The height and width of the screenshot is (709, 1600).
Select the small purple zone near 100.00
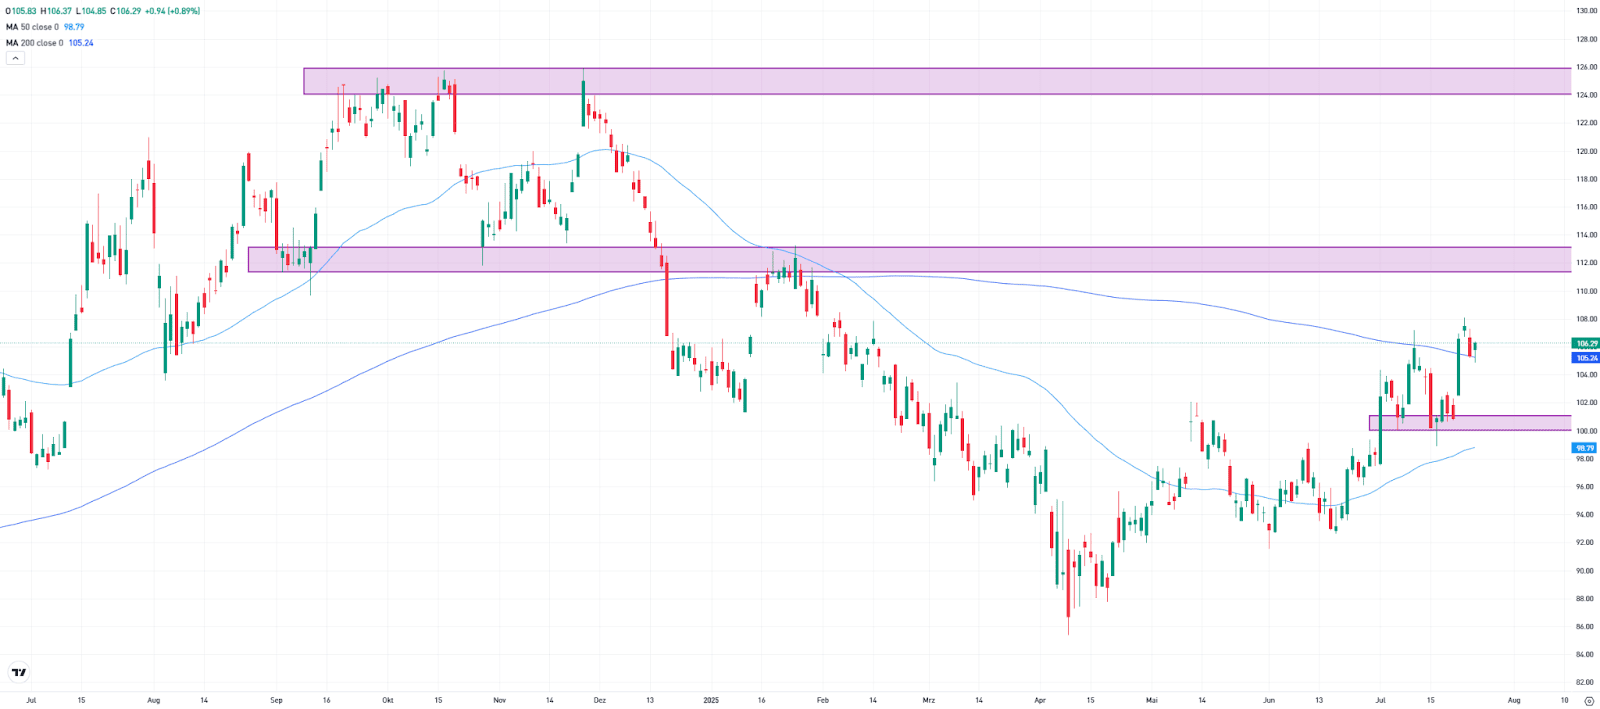(1470, 423)
